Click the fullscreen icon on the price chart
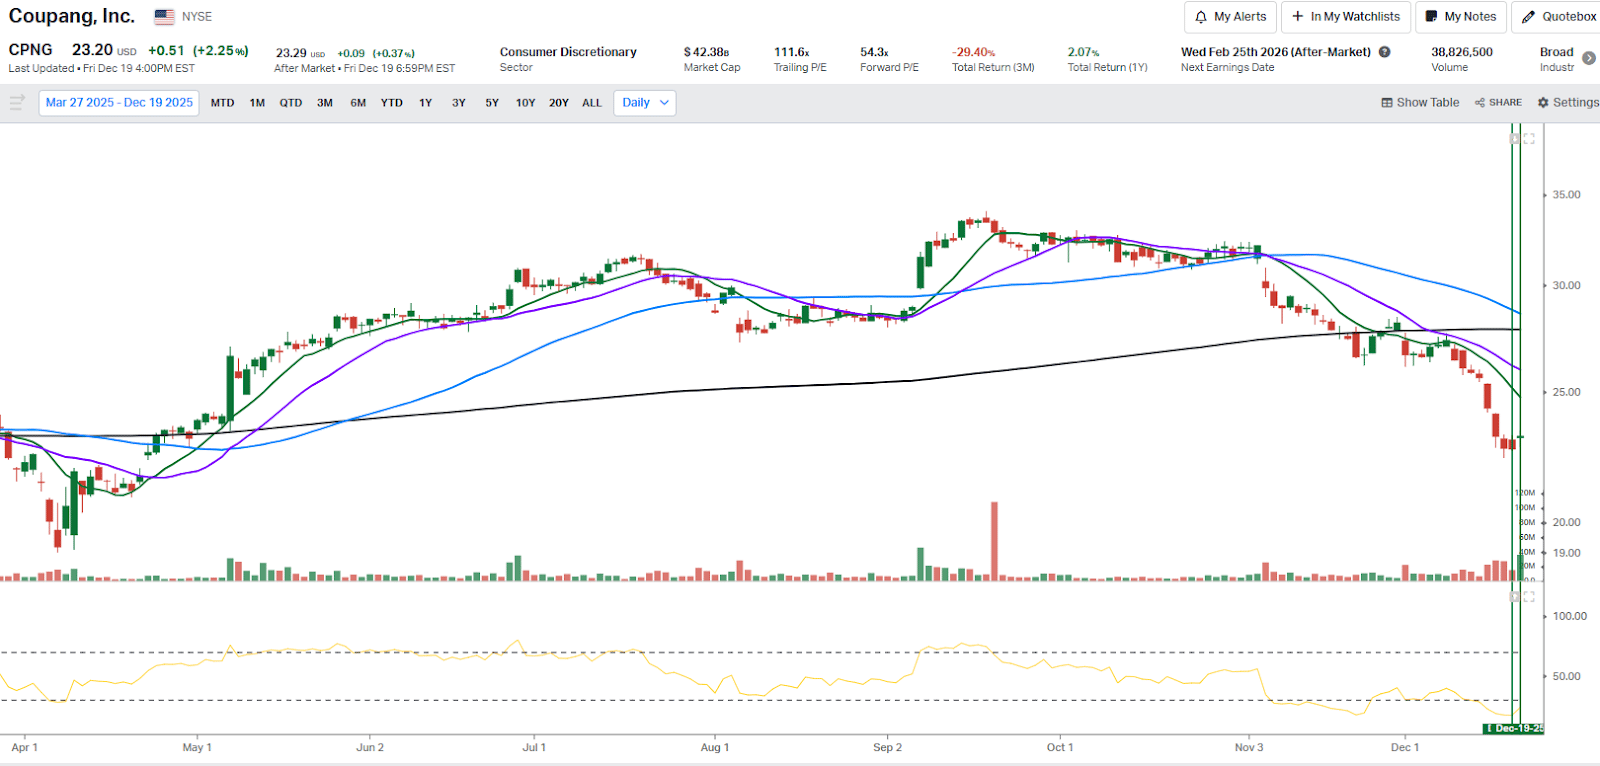The height and width of the screenshot is (766, 1600). click(1529, 139)
